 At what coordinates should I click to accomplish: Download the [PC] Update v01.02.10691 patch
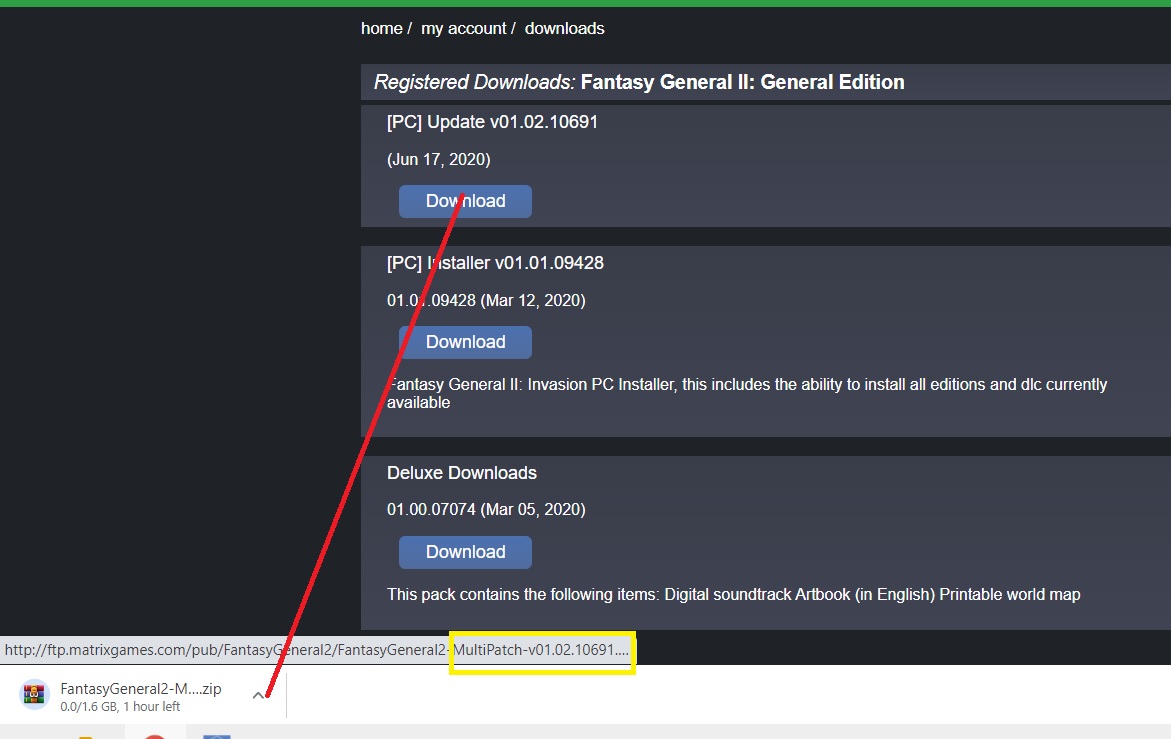pyautogui.click(x=465, y=202)
